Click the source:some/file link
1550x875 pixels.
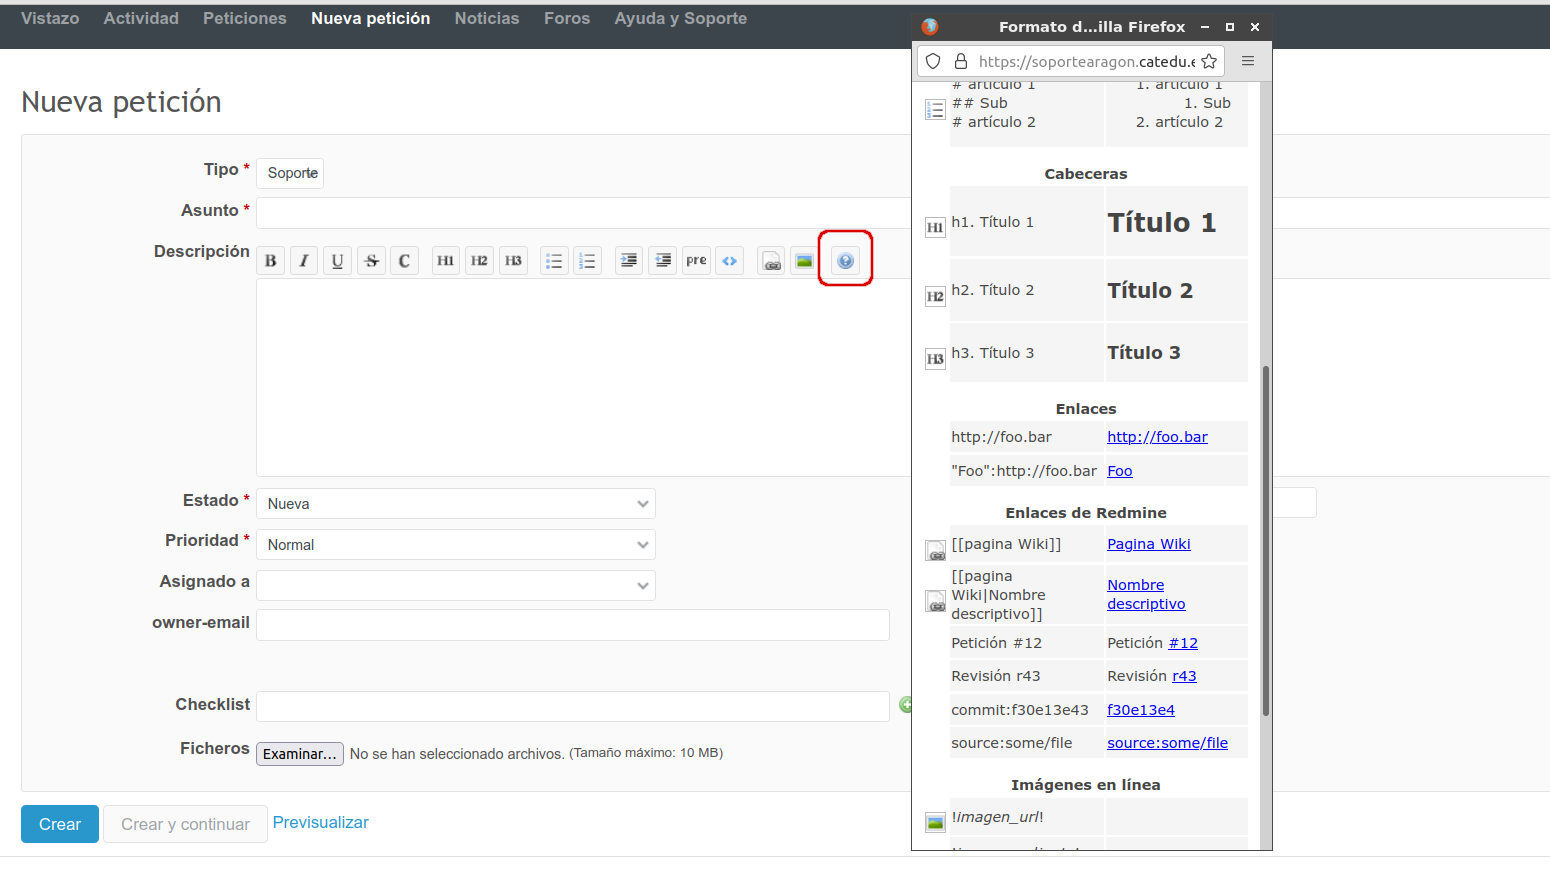click(x=1167, y=743)
